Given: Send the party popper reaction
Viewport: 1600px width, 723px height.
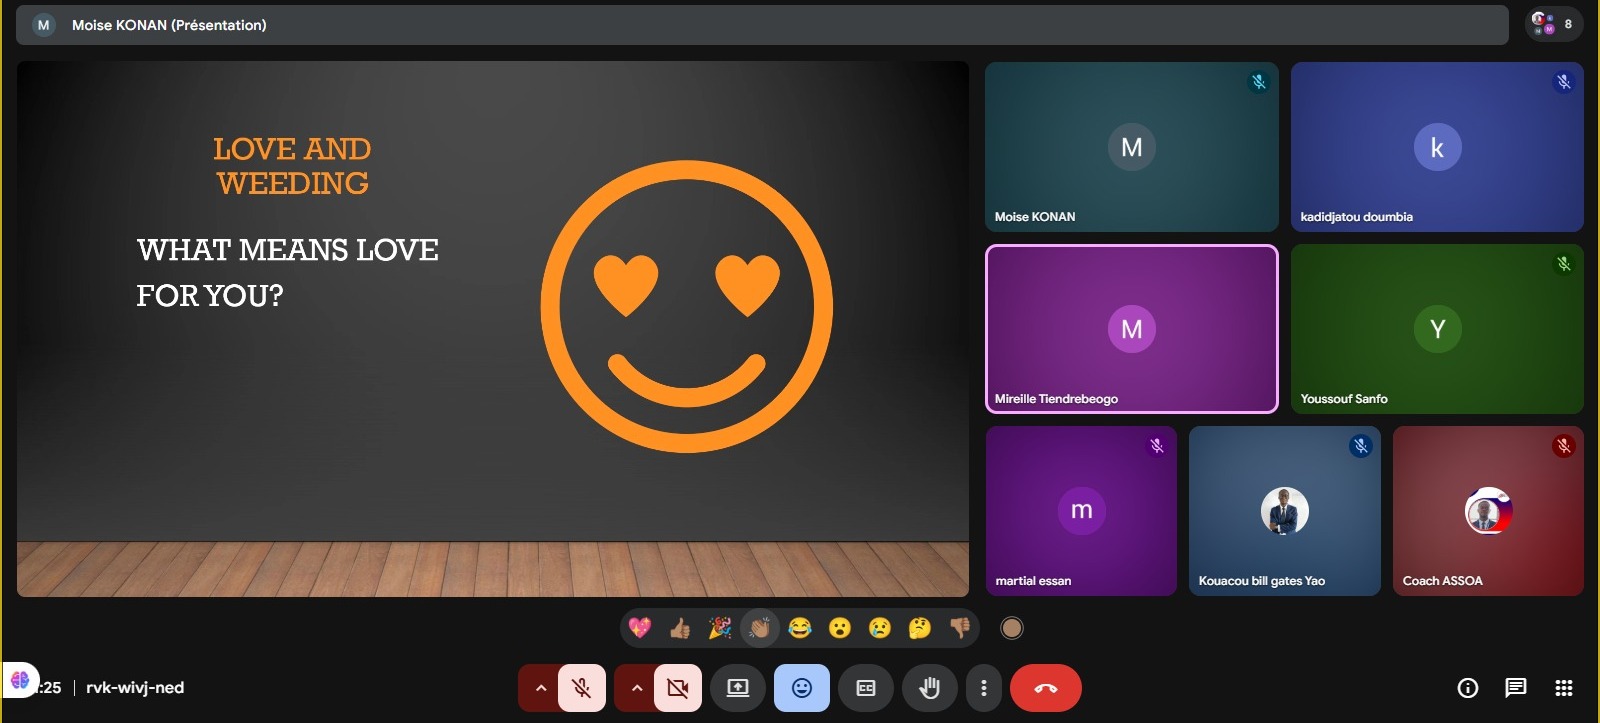Looking at the screenshot, I should [720, 628].
